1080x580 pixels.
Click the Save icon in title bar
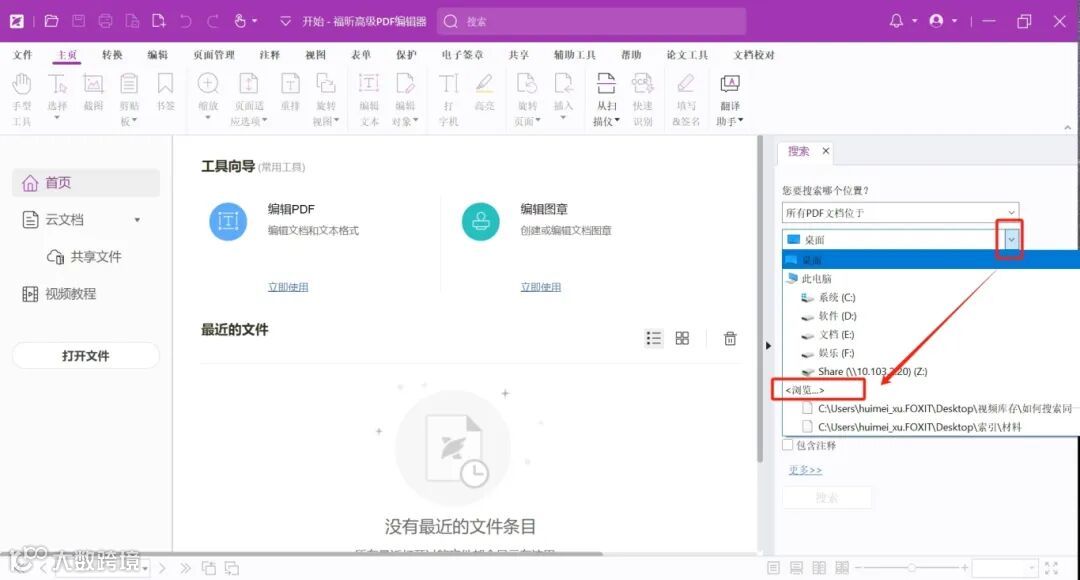(79, 21)
